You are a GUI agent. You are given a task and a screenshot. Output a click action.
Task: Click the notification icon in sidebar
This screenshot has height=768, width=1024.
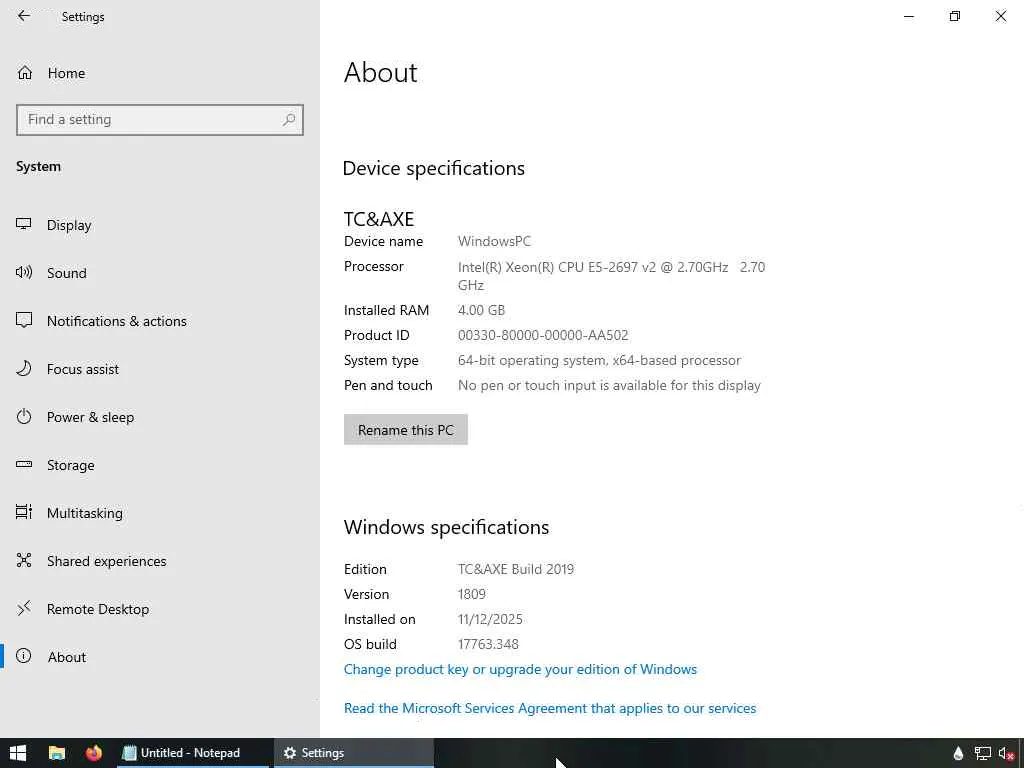(24, 320)
